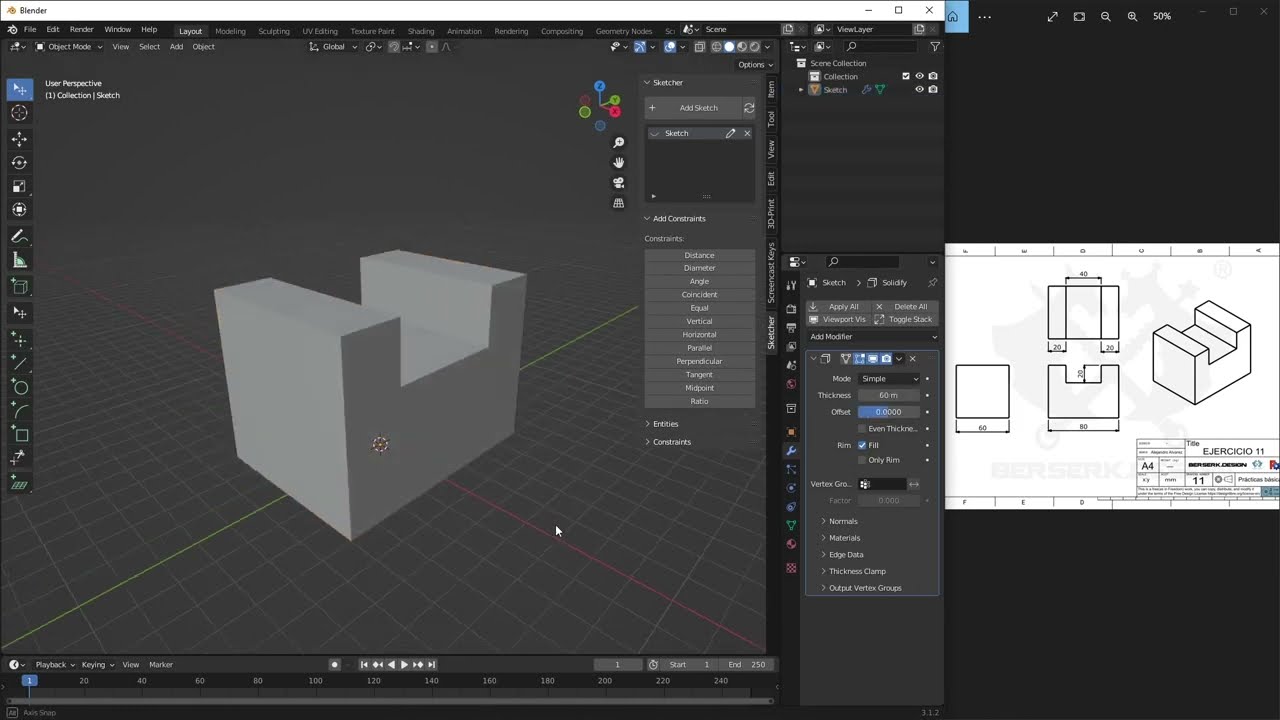Switch to Solid viewport shading
Viewport: 1280px width, 720px height.
point(729,46)
